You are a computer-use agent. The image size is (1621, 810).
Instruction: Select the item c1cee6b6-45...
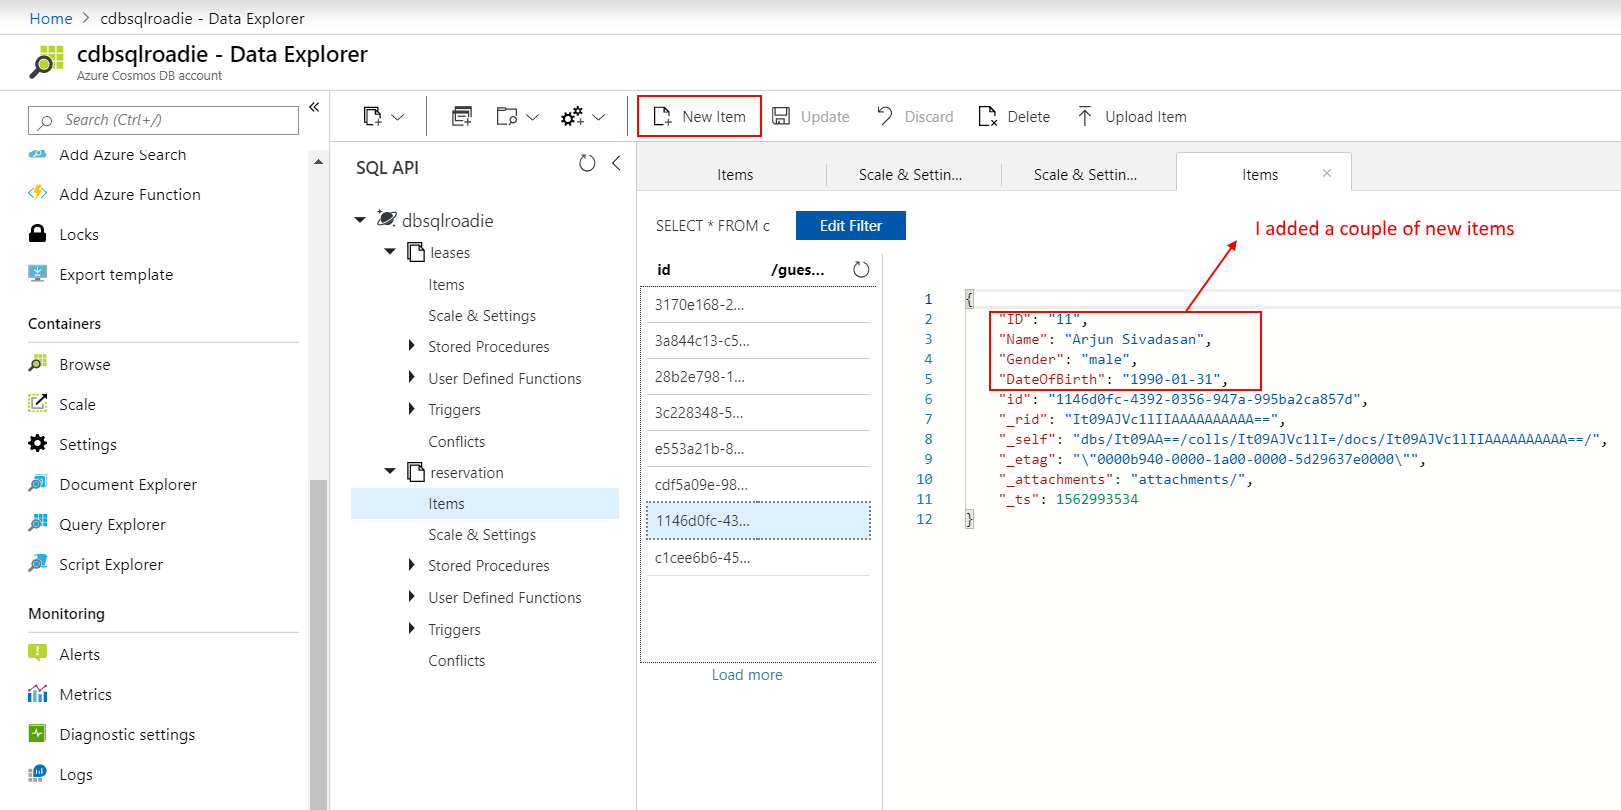702,558
